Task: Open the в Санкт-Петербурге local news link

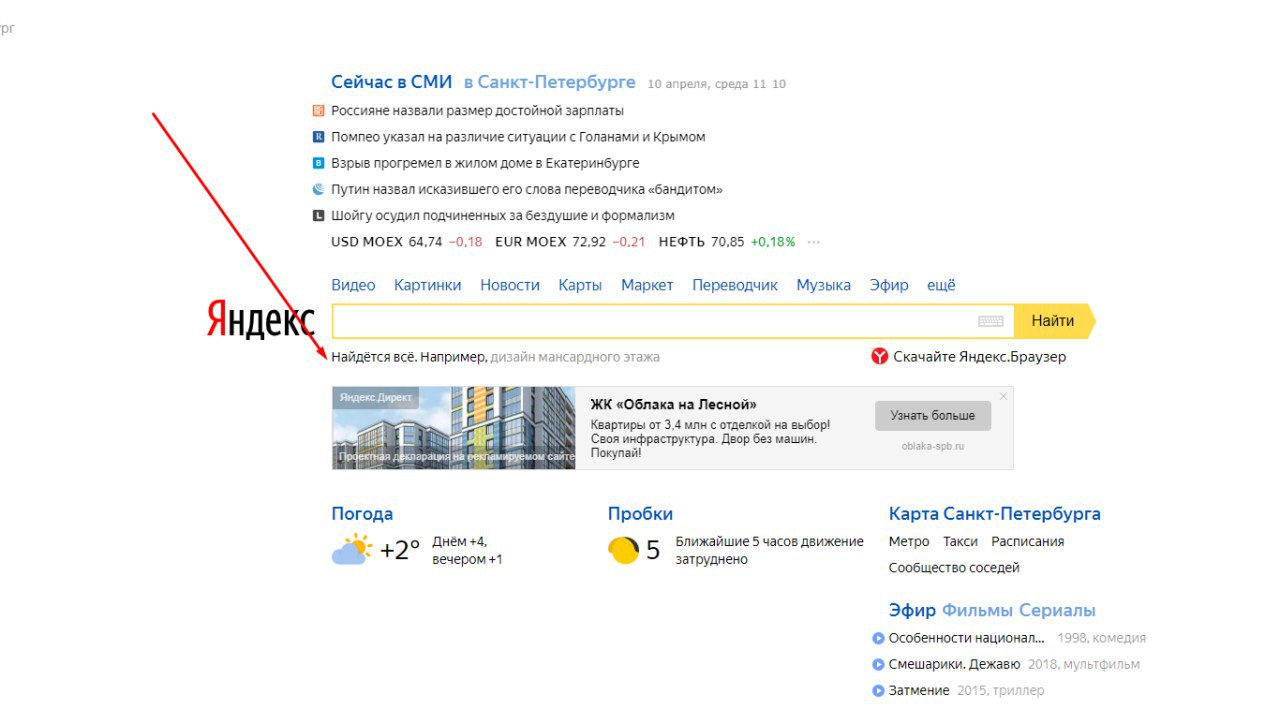Action: 550,82
